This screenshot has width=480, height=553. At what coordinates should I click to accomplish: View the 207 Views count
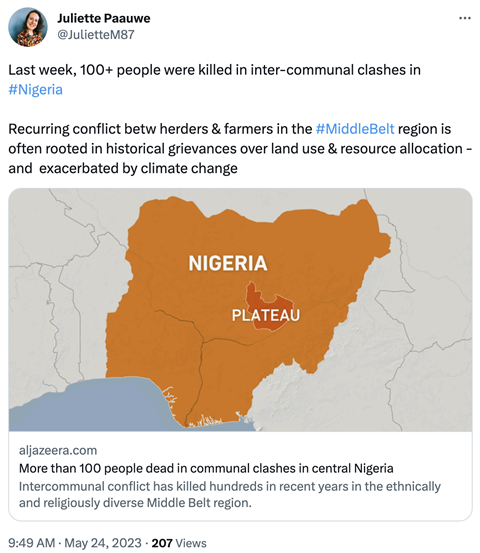(x=179, y=543)
